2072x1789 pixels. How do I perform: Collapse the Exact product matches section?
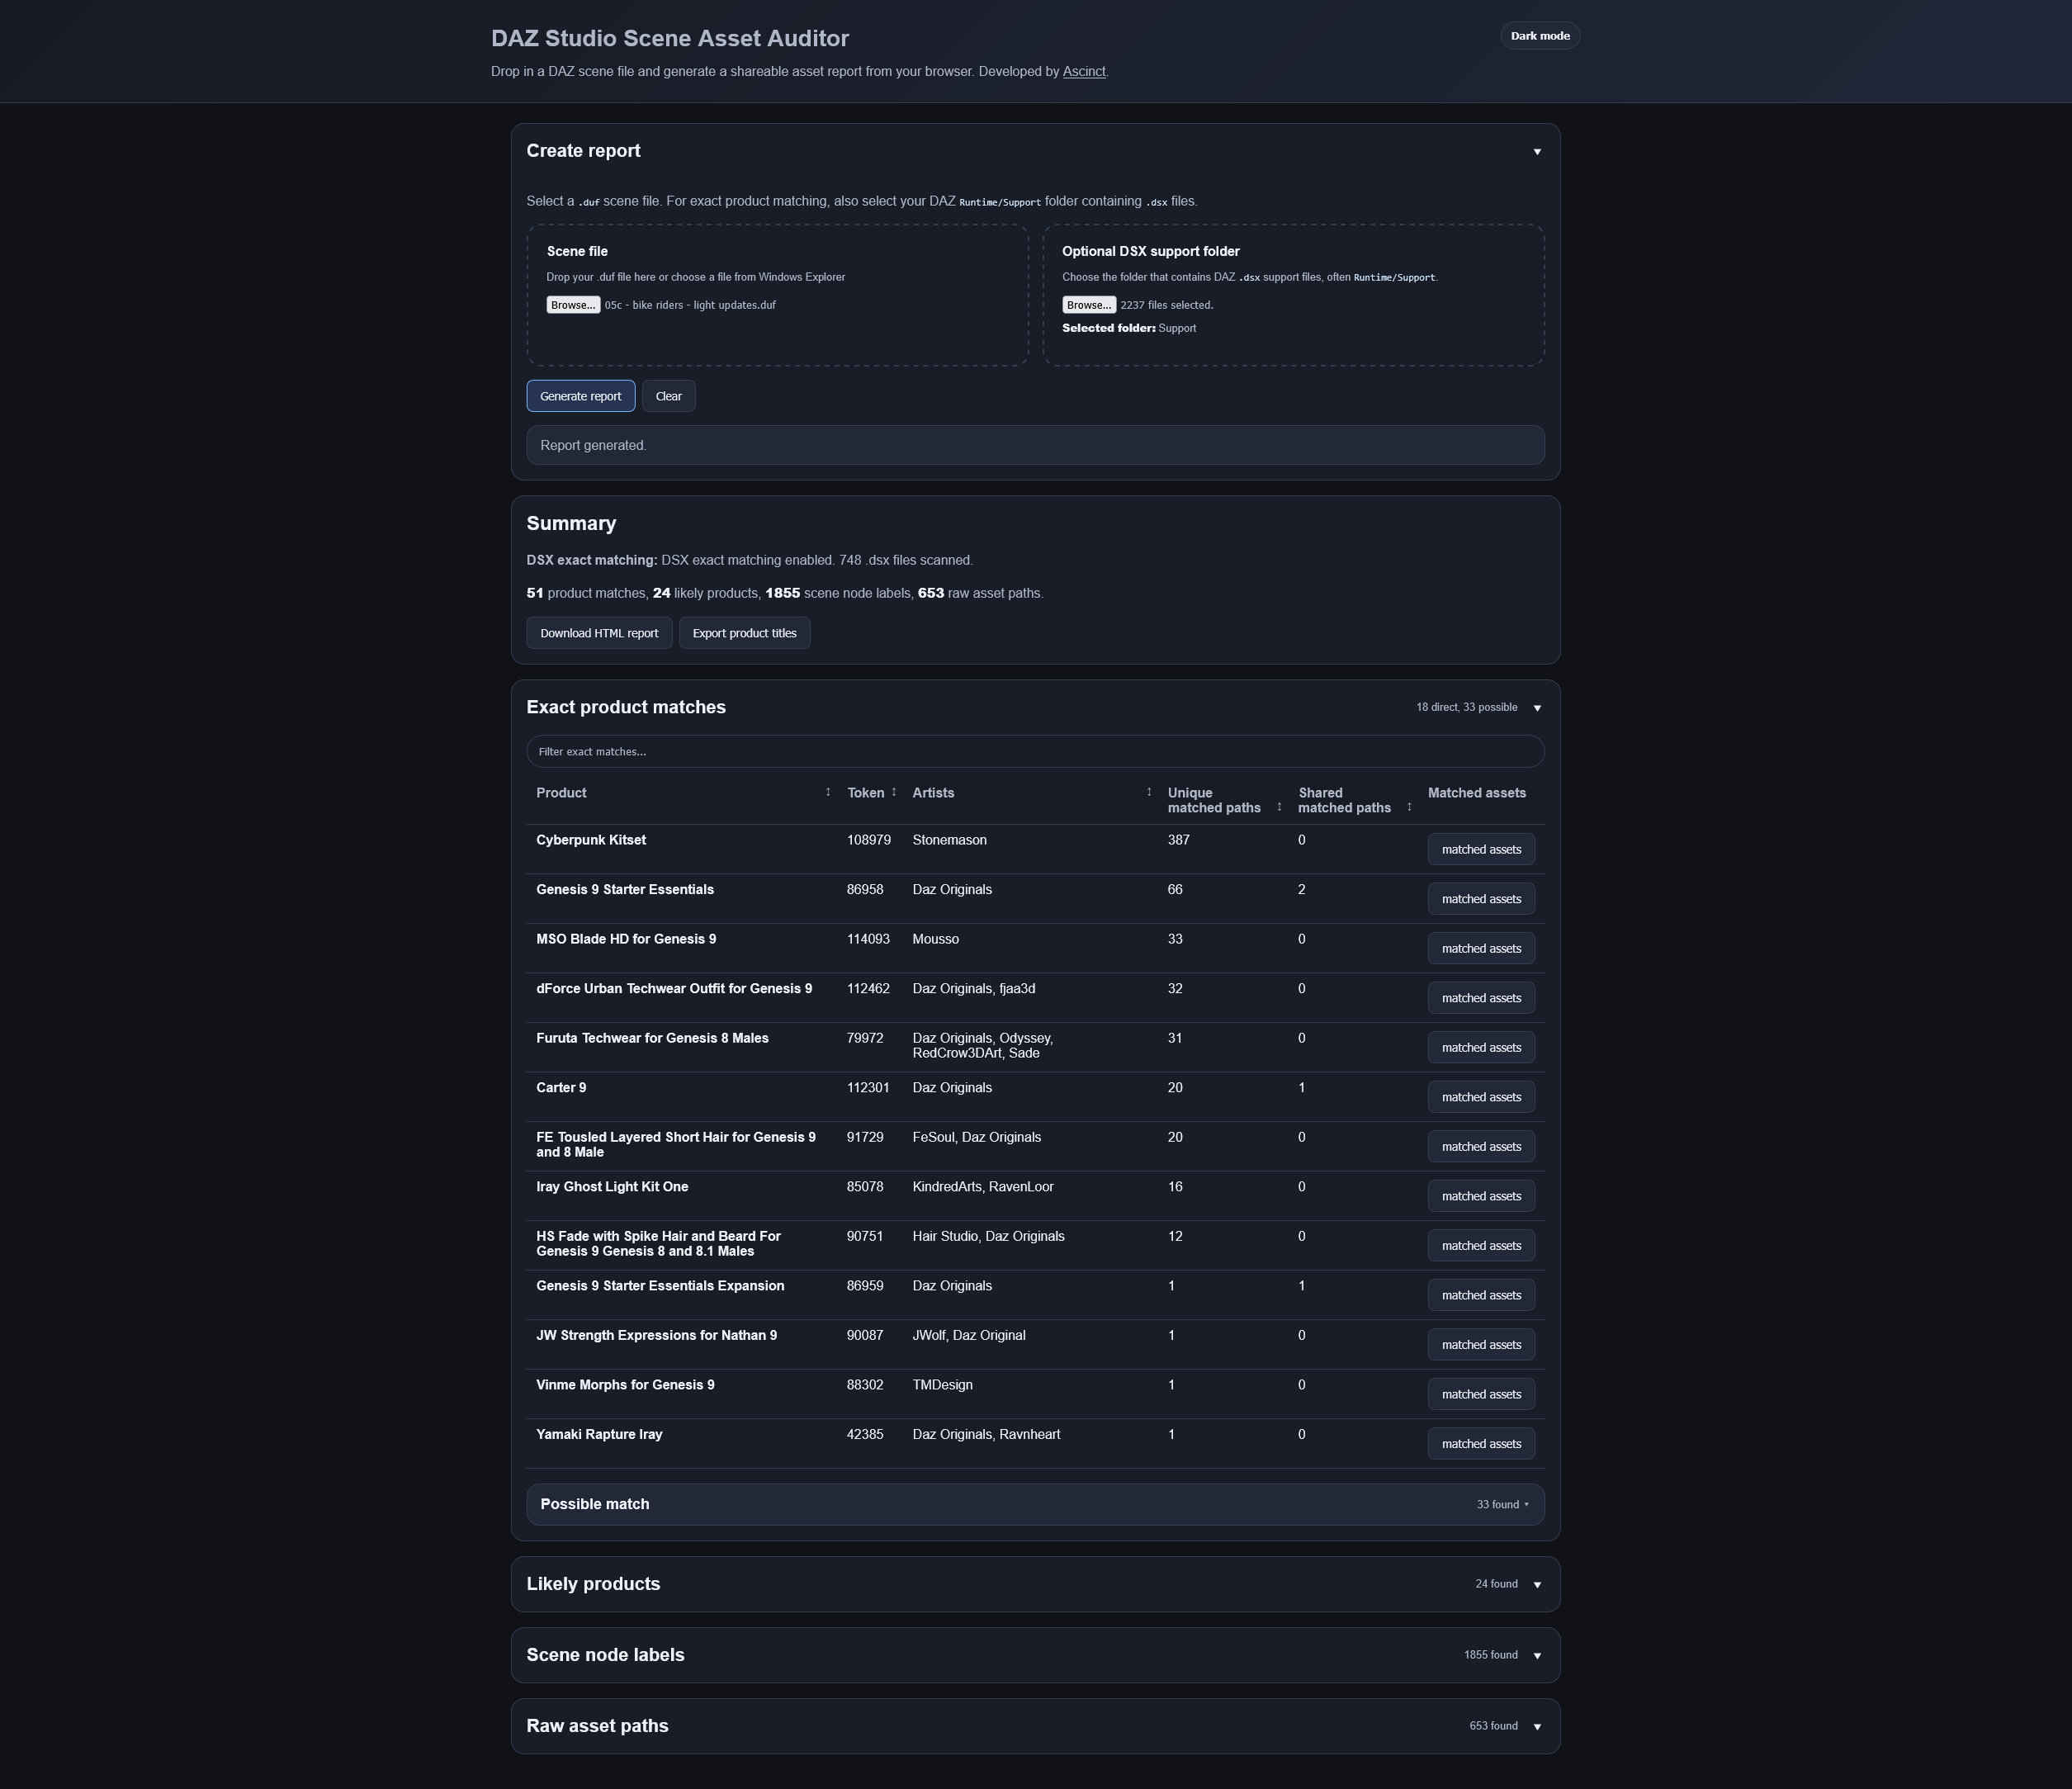click(1537, 708)
